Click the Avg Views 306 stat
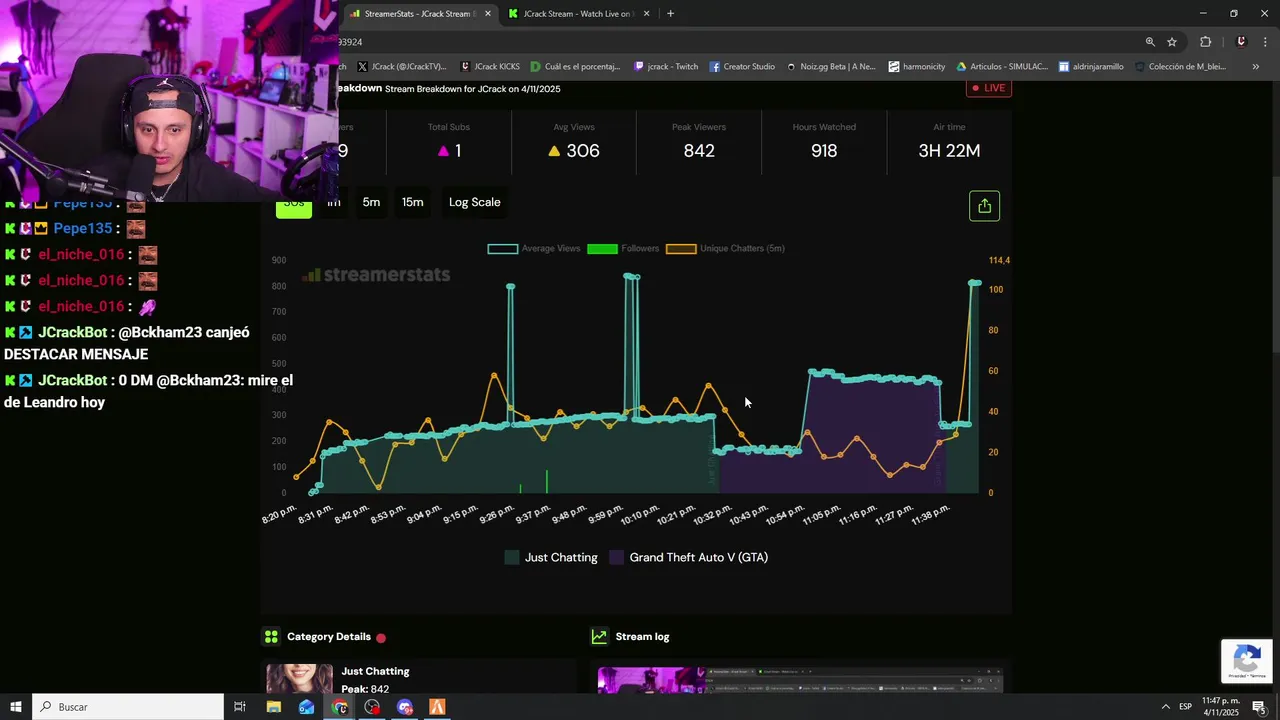The height and width of the screenshot is (720, 1280). (x=574, y=141)
